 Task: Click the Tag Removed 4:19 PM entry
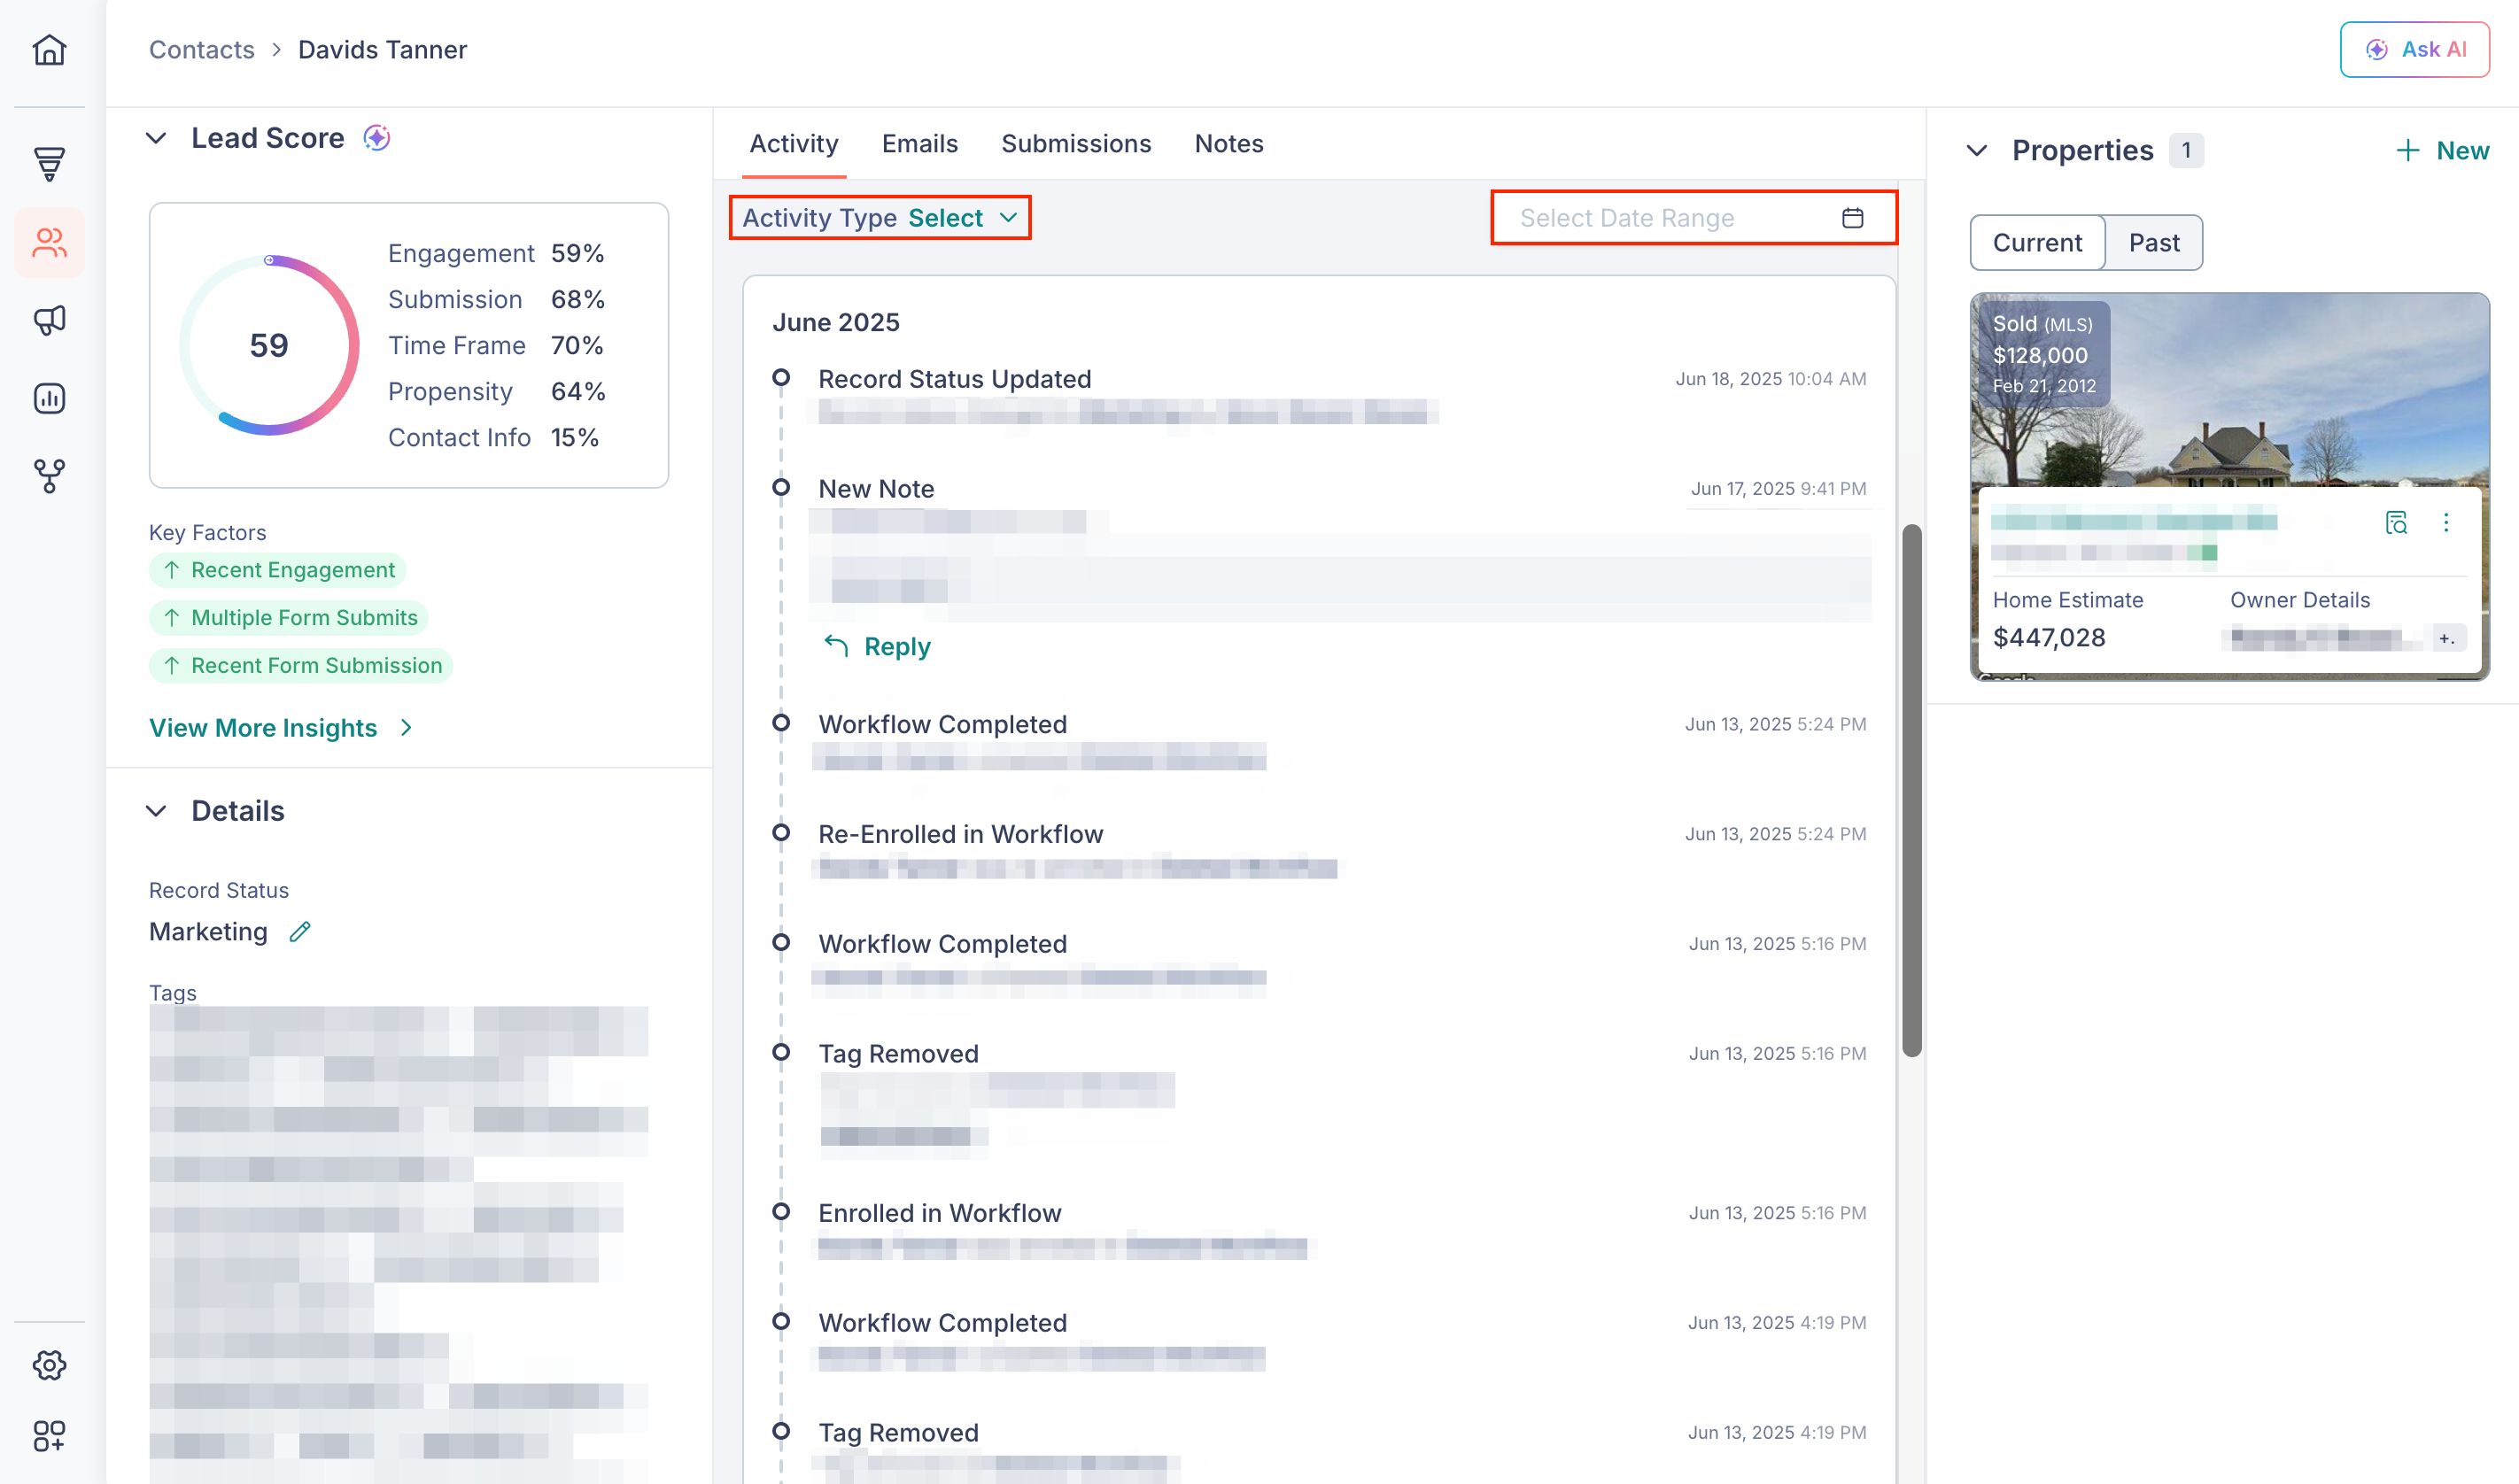click(898, 1433)
